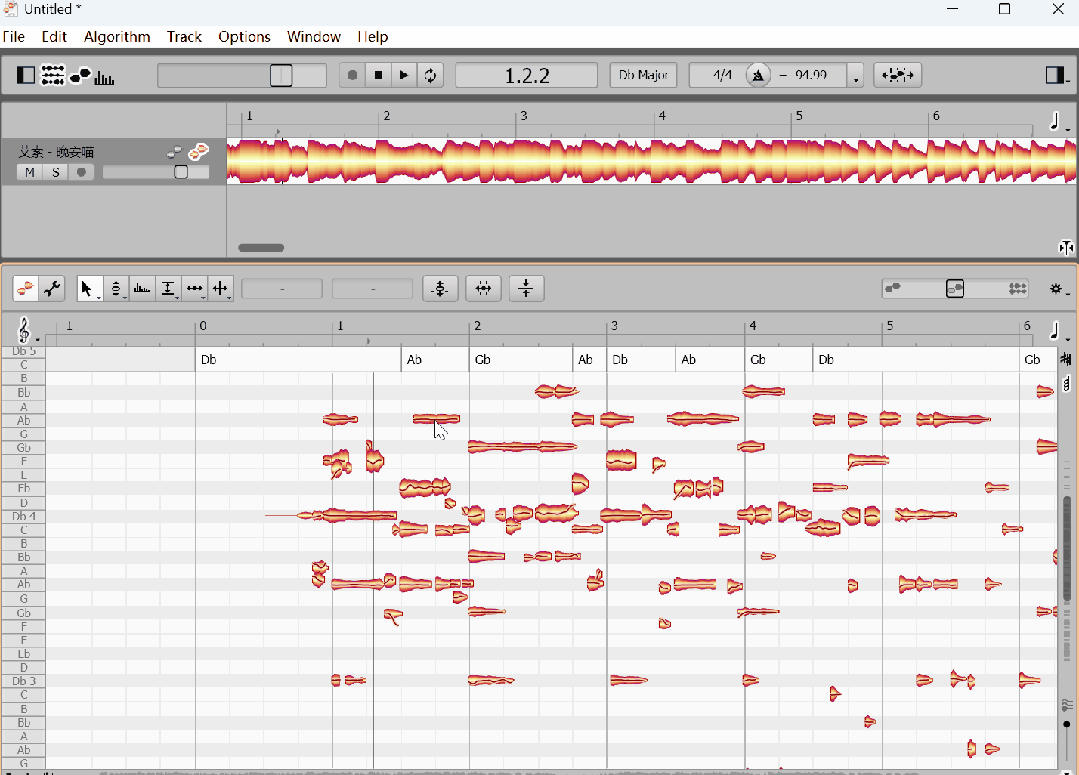Image resolution: width=1079 pixels, height=775 pixels.
Task: Select the pitch tool
Action: point(116,289)
